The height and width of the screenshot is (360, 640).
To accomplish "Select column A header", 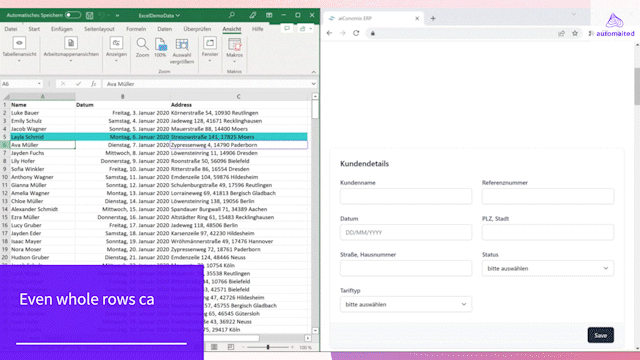I will 42,97.
